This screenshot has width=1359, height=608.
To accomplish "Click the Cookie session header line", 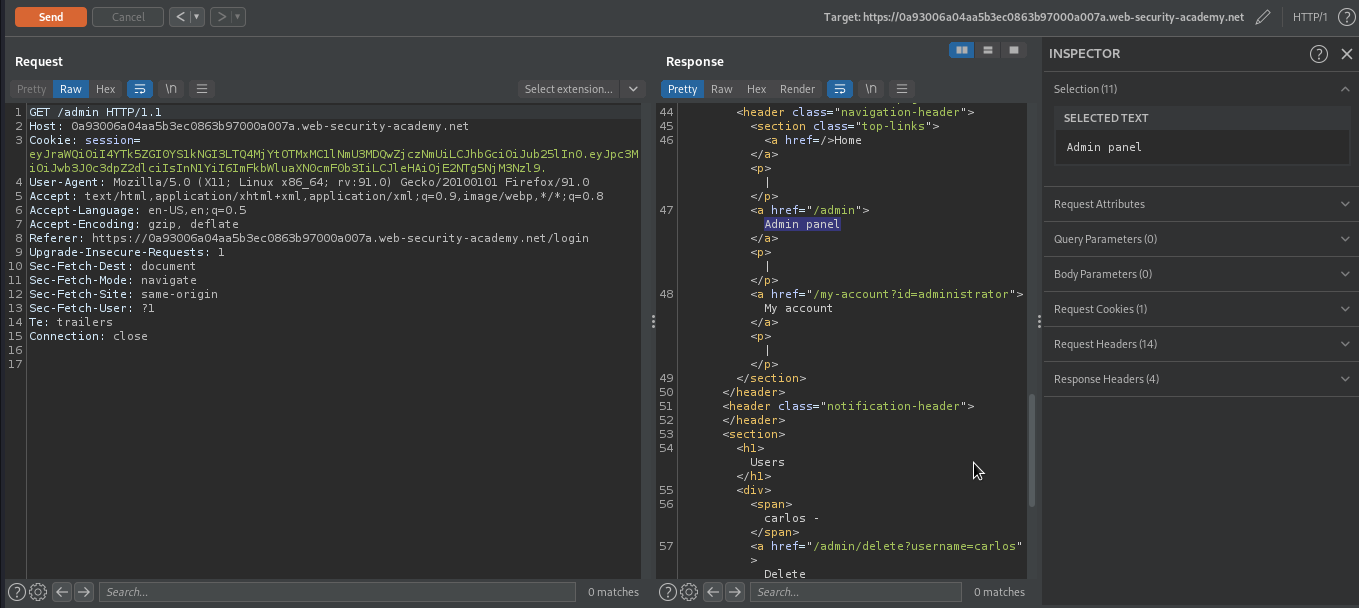I will point(334,154).
